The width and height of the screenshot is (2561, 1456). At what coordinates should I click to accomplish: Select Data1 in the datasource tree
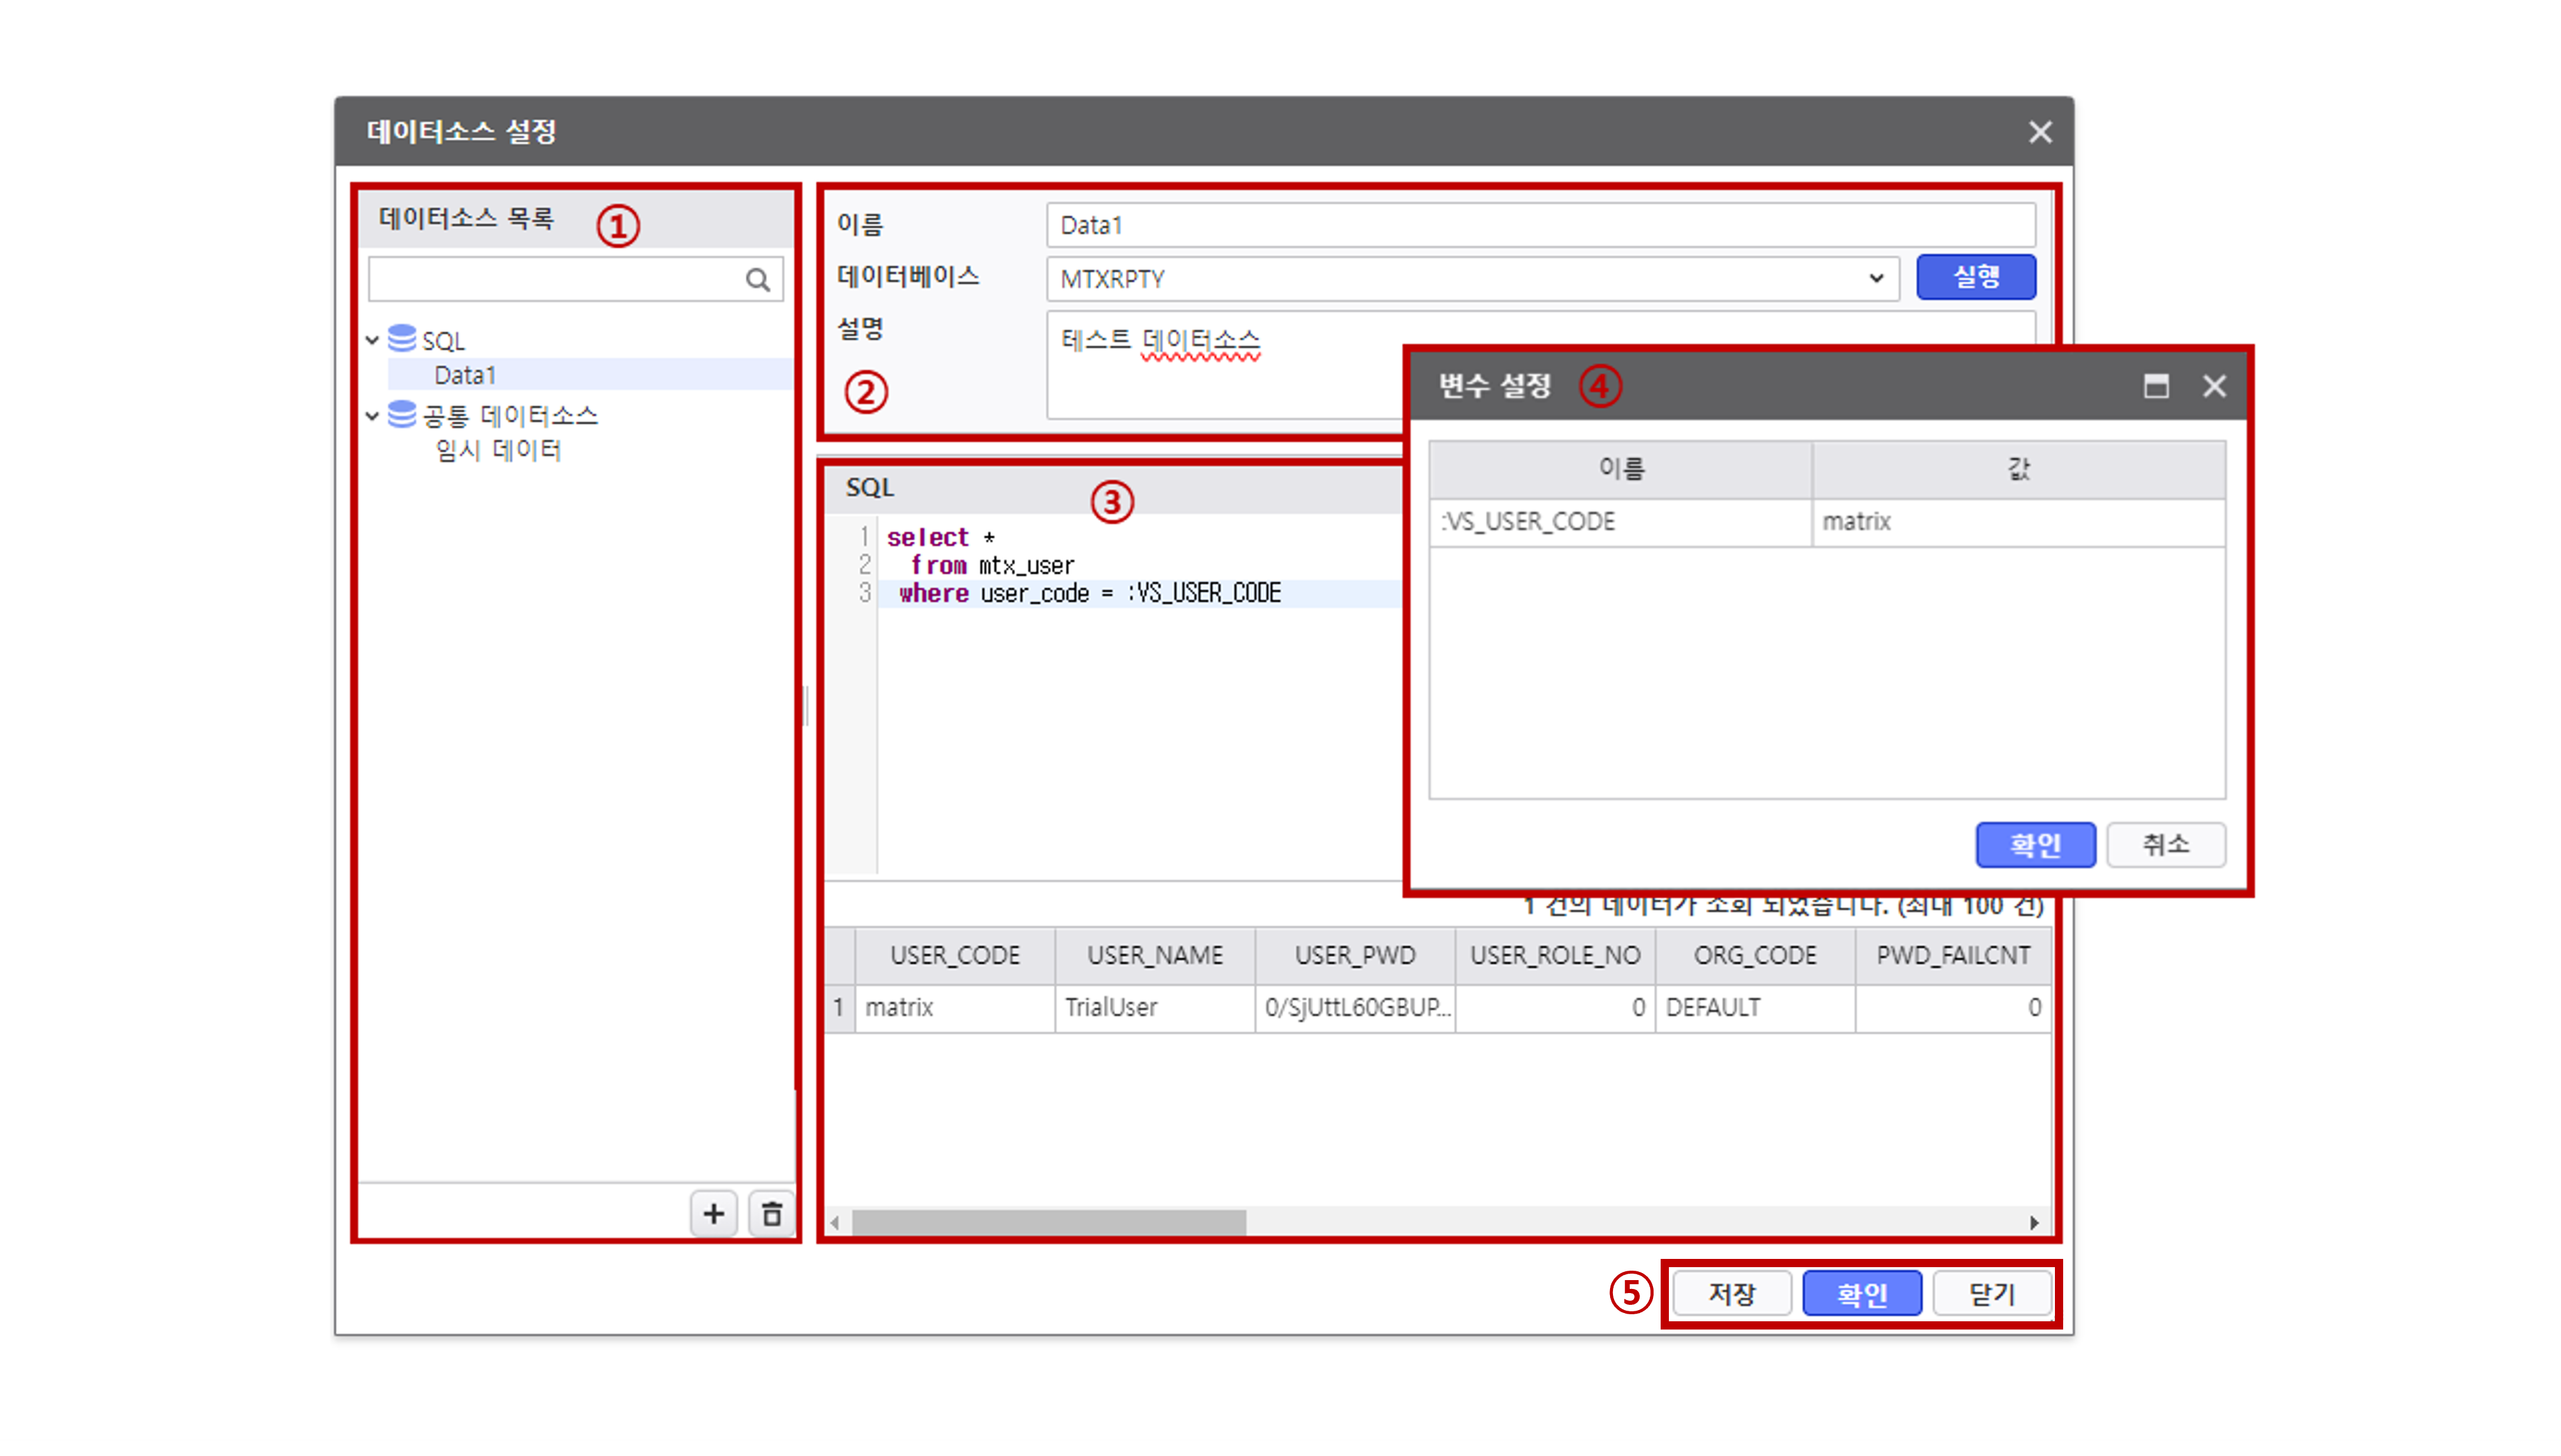point(465,375)
